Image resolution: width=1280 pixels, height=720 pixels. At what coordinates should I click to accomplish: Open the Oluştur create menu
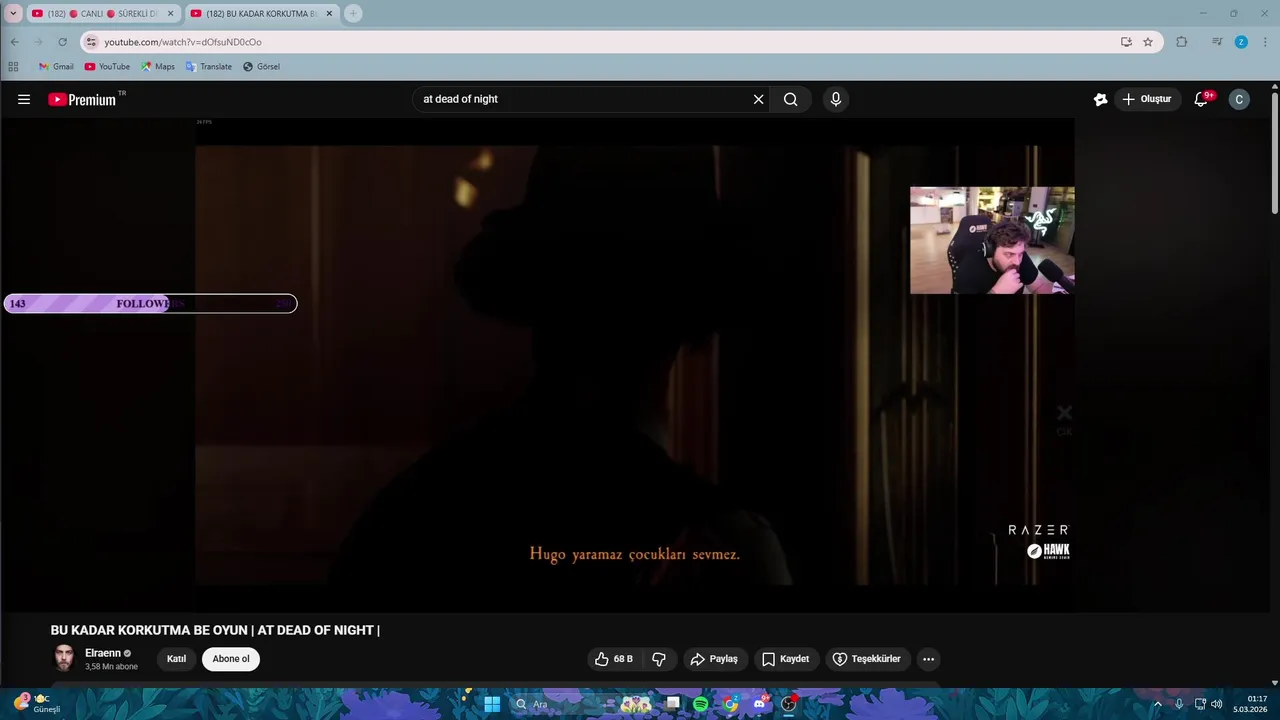pos(1146,99)
